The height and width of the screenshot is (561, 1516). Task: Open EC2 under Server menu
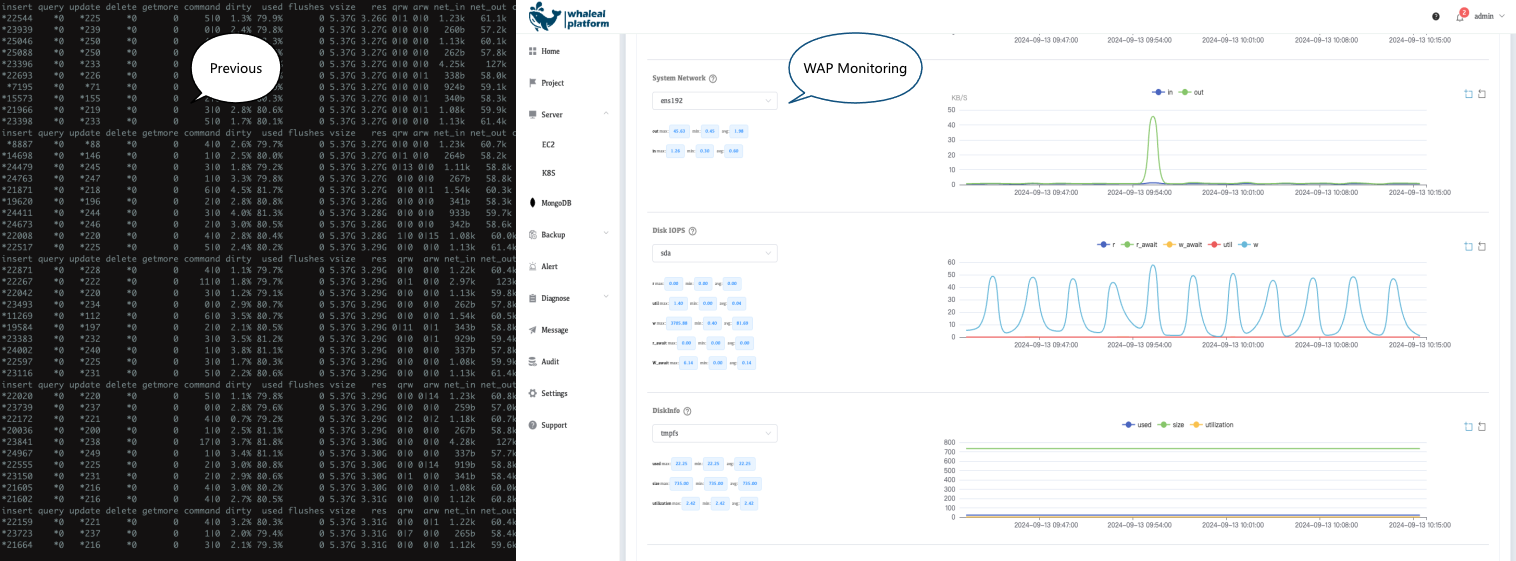(548, 145)
